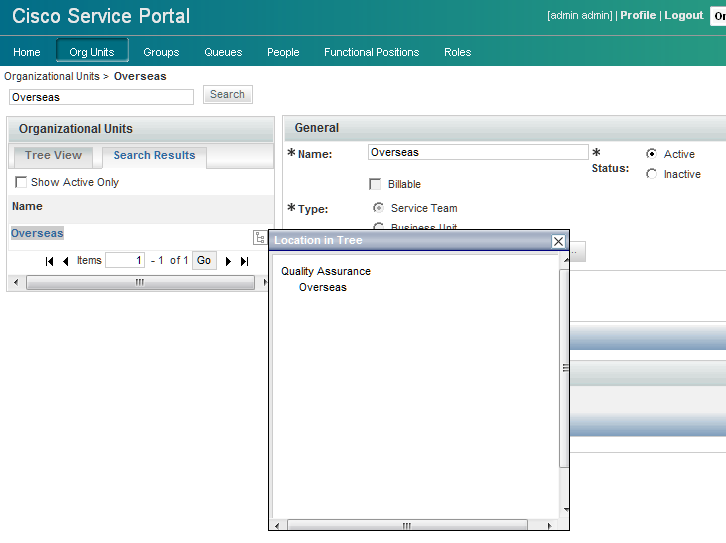Go to next page of results
Image resolution: width=726 pixels, height=543 pixels.
click(x=228, y=261)
